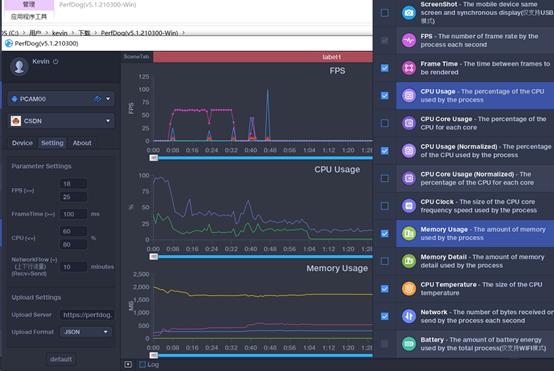Click the FPS chart timeline slider handle

pyautogui.click(x=154, y=158)
